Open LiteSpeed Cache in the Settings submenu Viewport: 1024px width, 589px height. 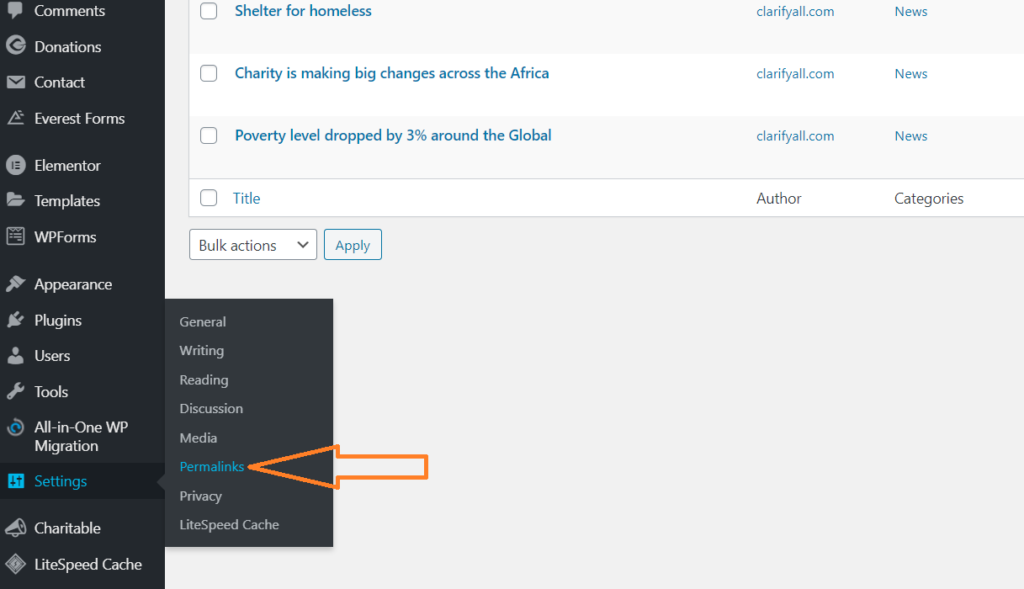point(229,525)
